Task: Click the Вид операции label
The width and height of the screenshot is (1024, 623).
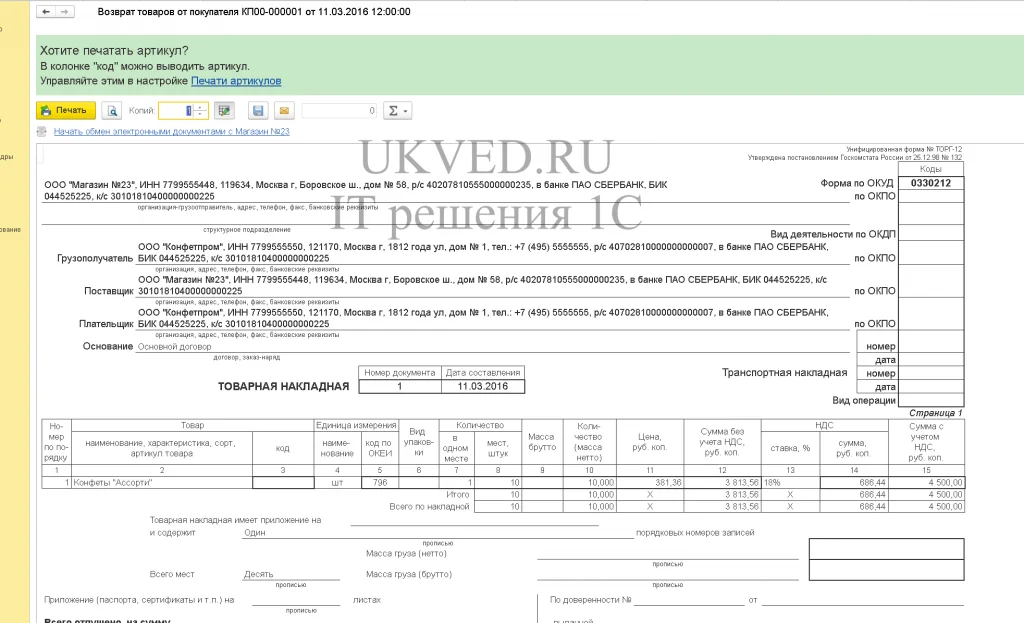Action: point(863,400)
